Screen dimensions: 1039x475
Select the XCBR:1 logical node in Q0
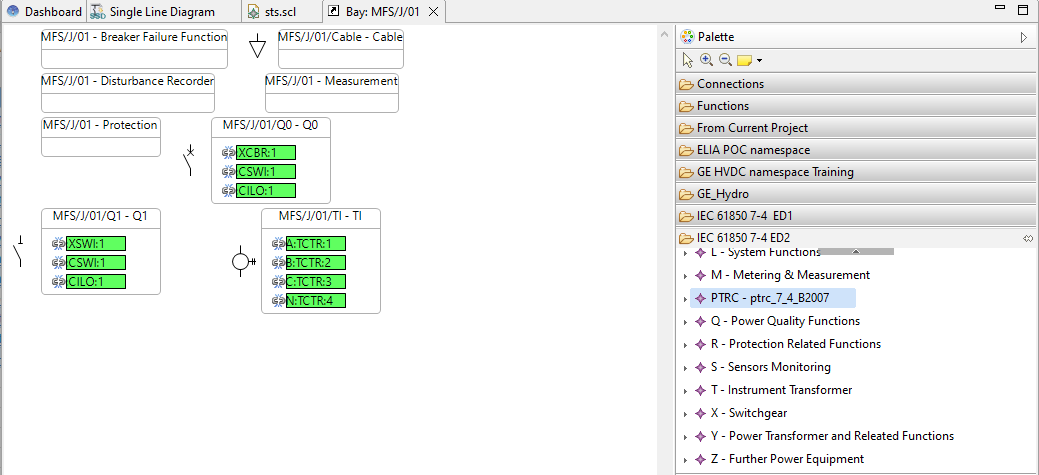point(265,153)
